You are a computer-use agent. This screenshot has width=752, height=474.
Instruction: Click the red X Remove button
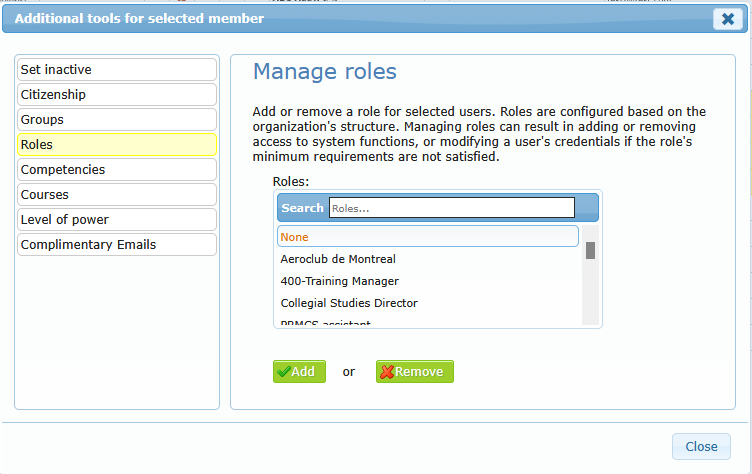[x=414, y=371]
